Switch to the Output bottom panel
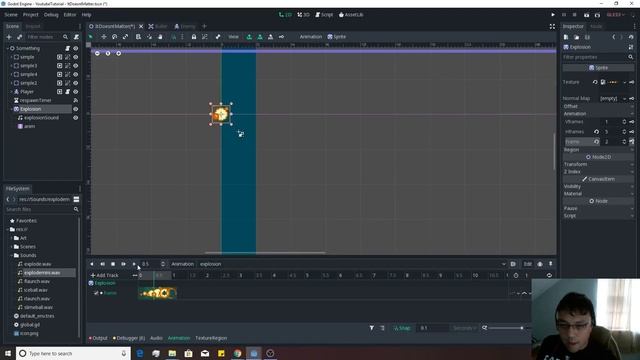The image size is (640, 360). pyautogui.click(x=98, y=338)
